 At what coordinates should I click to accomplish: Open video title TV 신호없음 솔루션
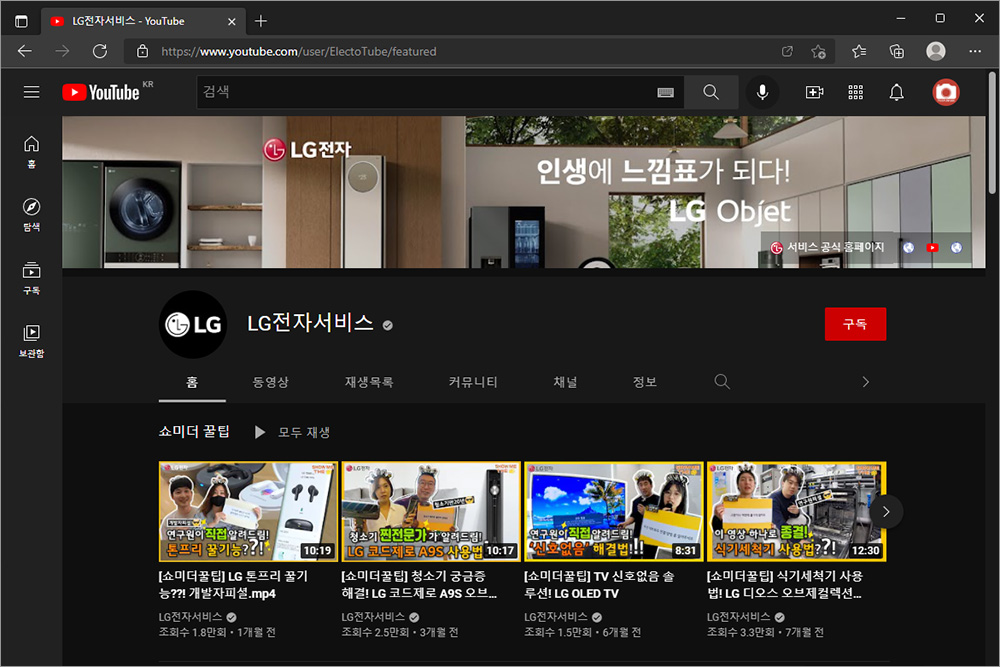click(x=599, y=585)
